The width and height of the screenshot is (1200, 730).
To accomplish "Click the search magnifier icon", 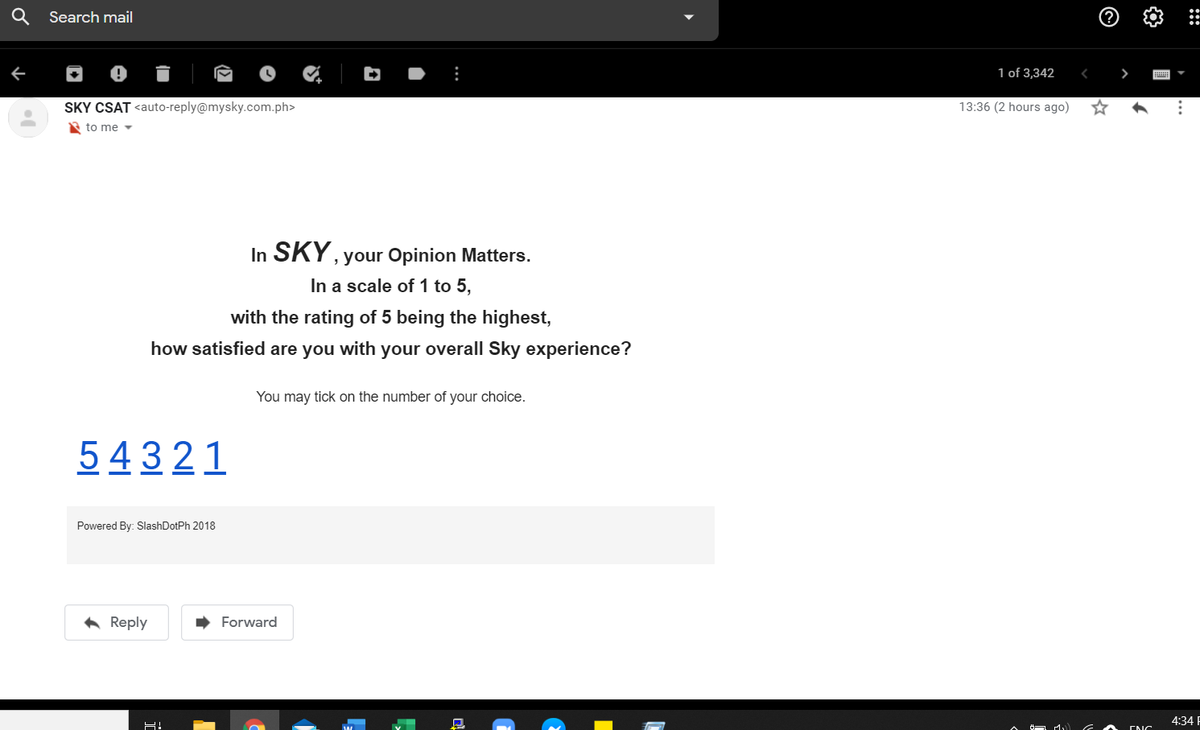I will tap(19, 17).
